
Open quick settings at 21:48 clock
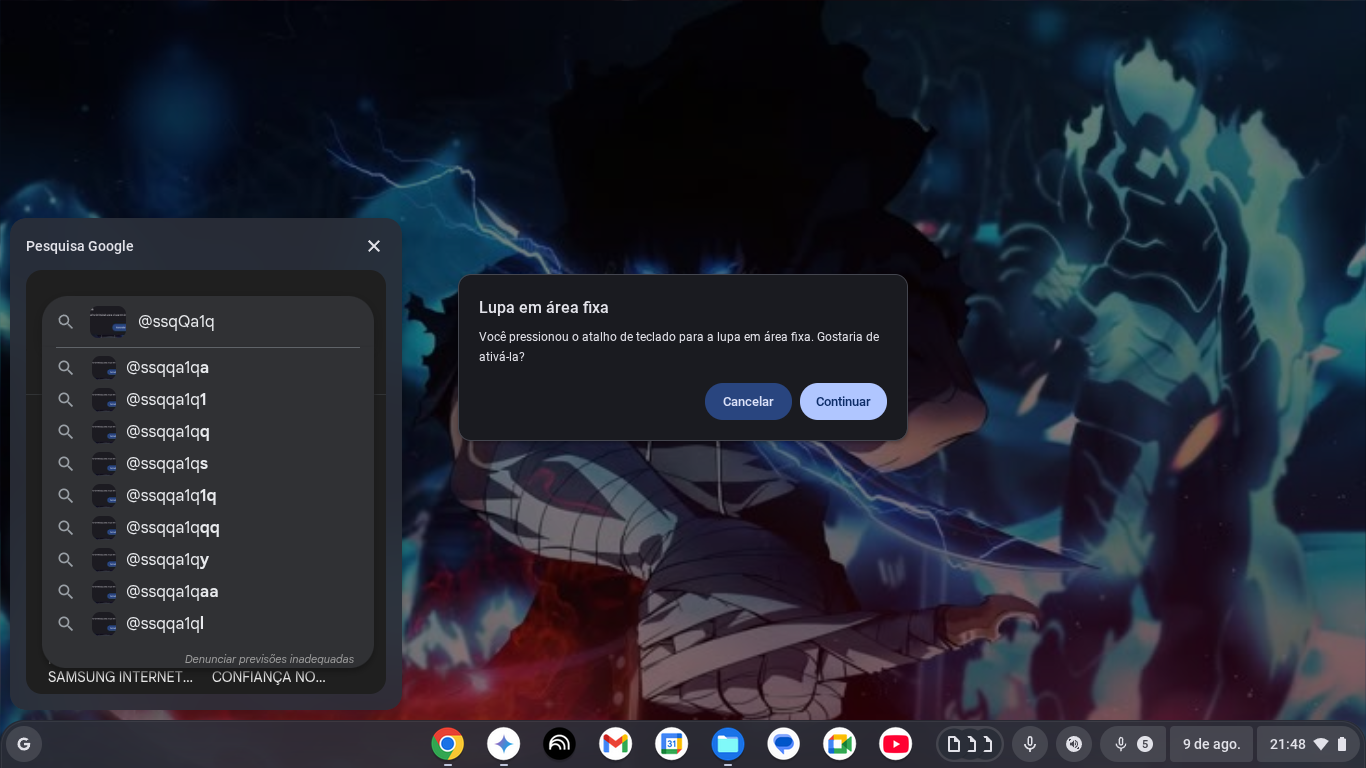click(1309, 744)
